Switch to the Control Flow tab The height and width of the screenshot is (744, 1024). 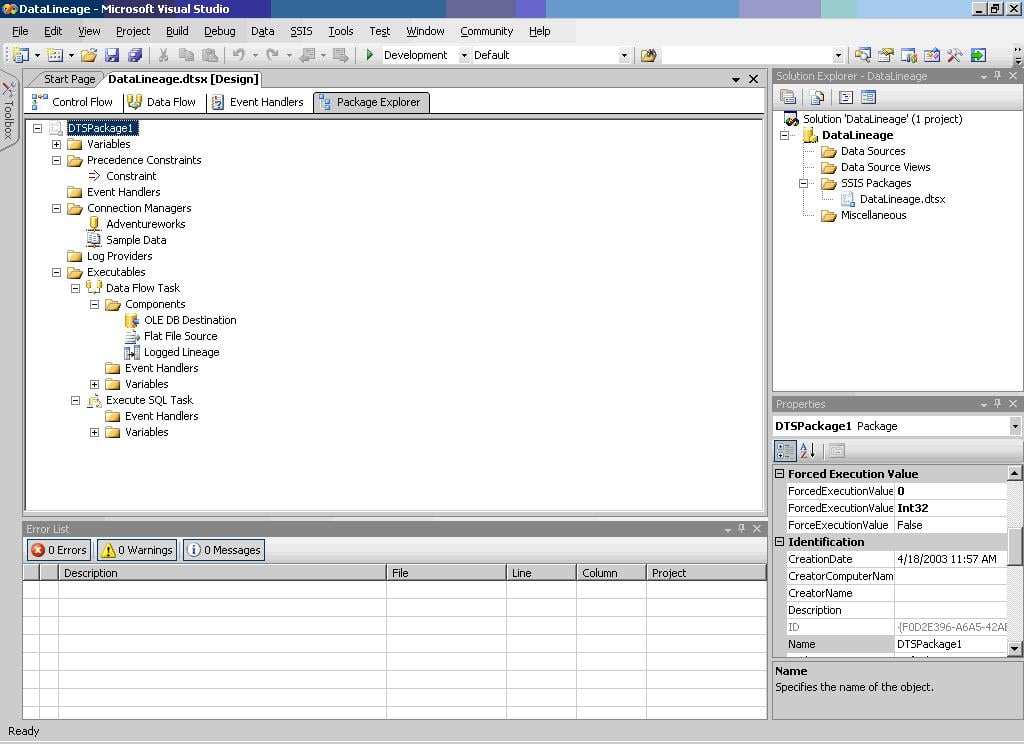pos(72,102)
